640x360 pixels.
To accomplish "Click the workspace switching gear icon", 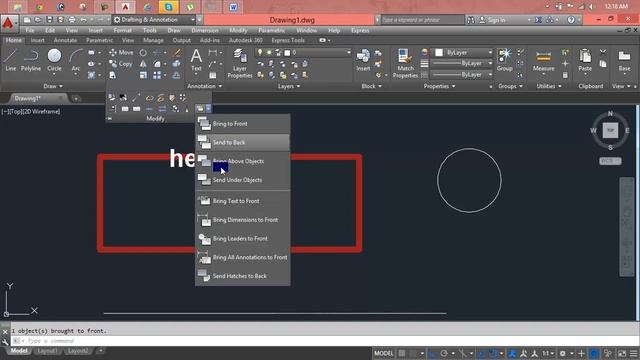I will click(562, 353).
